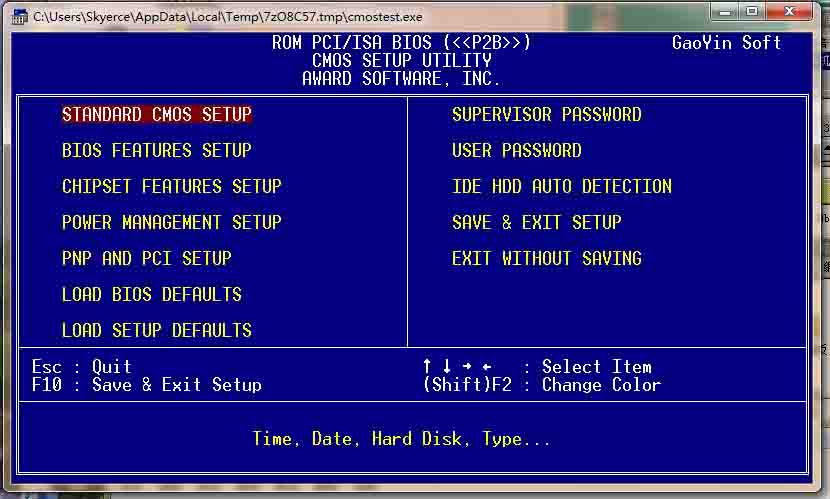Click '(Shift)F2 : Change Color' hint
Screen dimensions: 830x499
(x=542, y=385)
